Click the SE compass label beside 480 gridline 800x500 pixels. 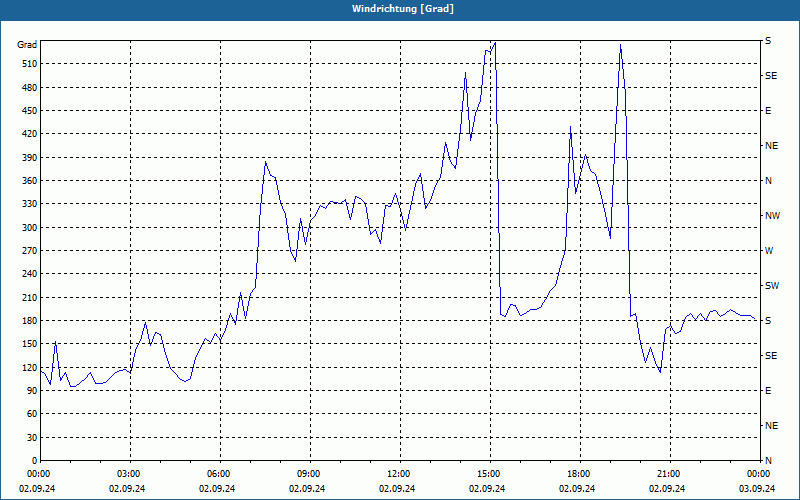pyautogui.click(x=771, y=76)
